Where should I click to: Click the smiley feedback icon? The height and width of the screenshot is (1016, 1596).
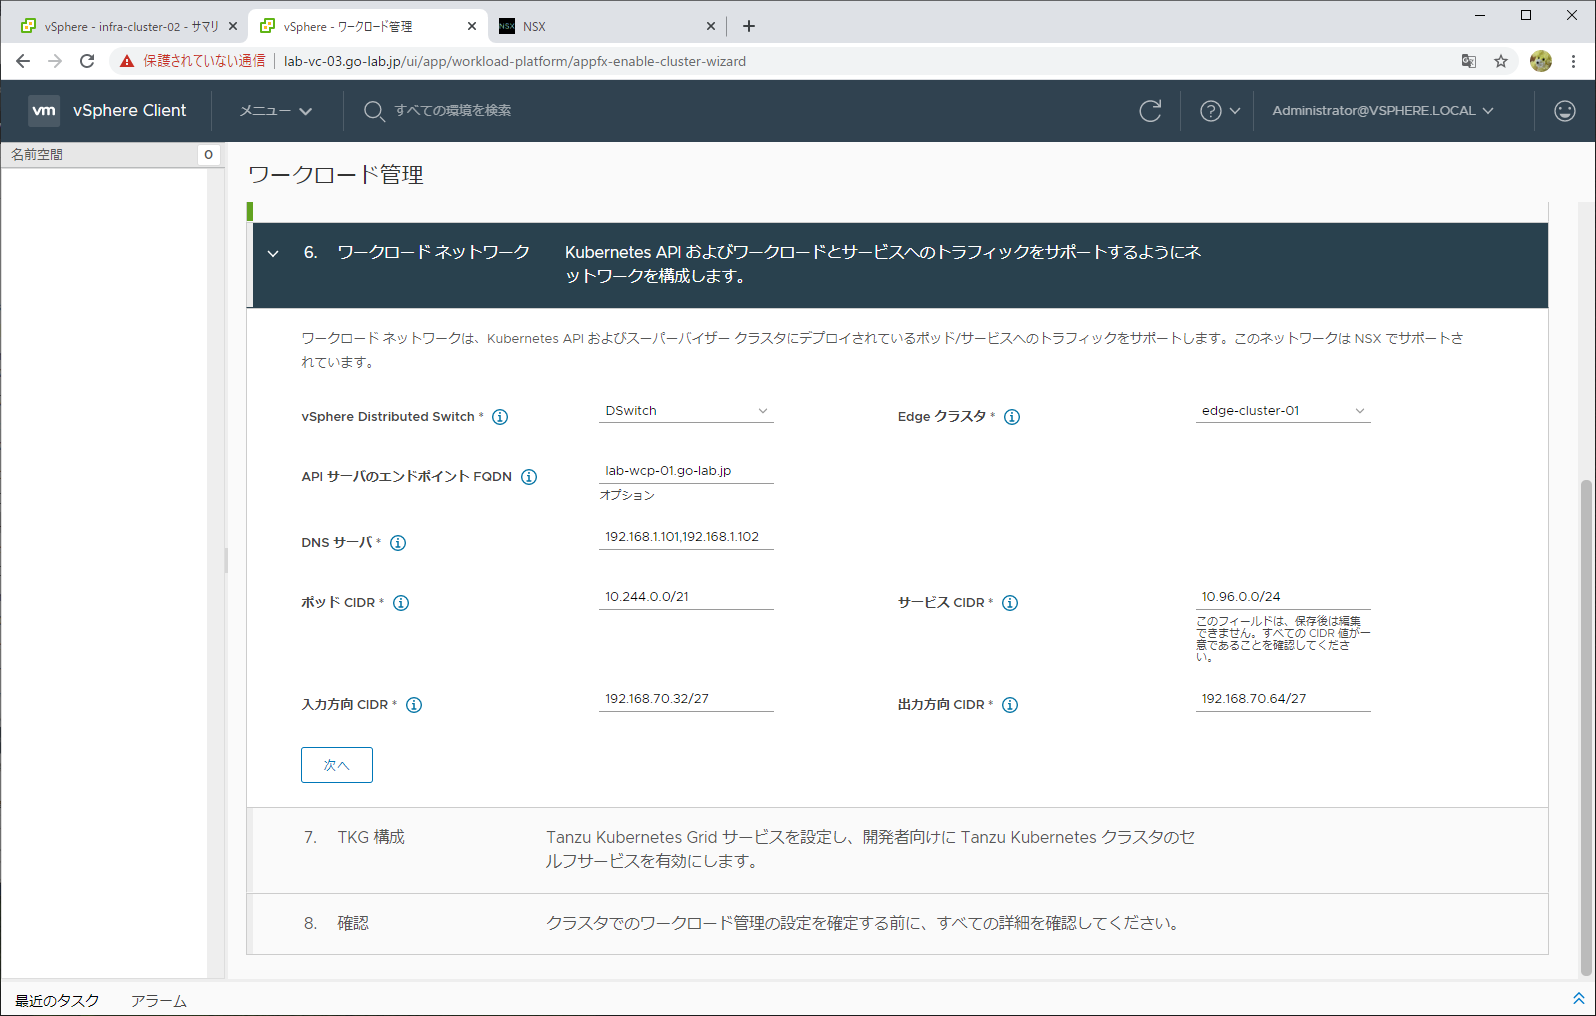(x=1565, y=111)
